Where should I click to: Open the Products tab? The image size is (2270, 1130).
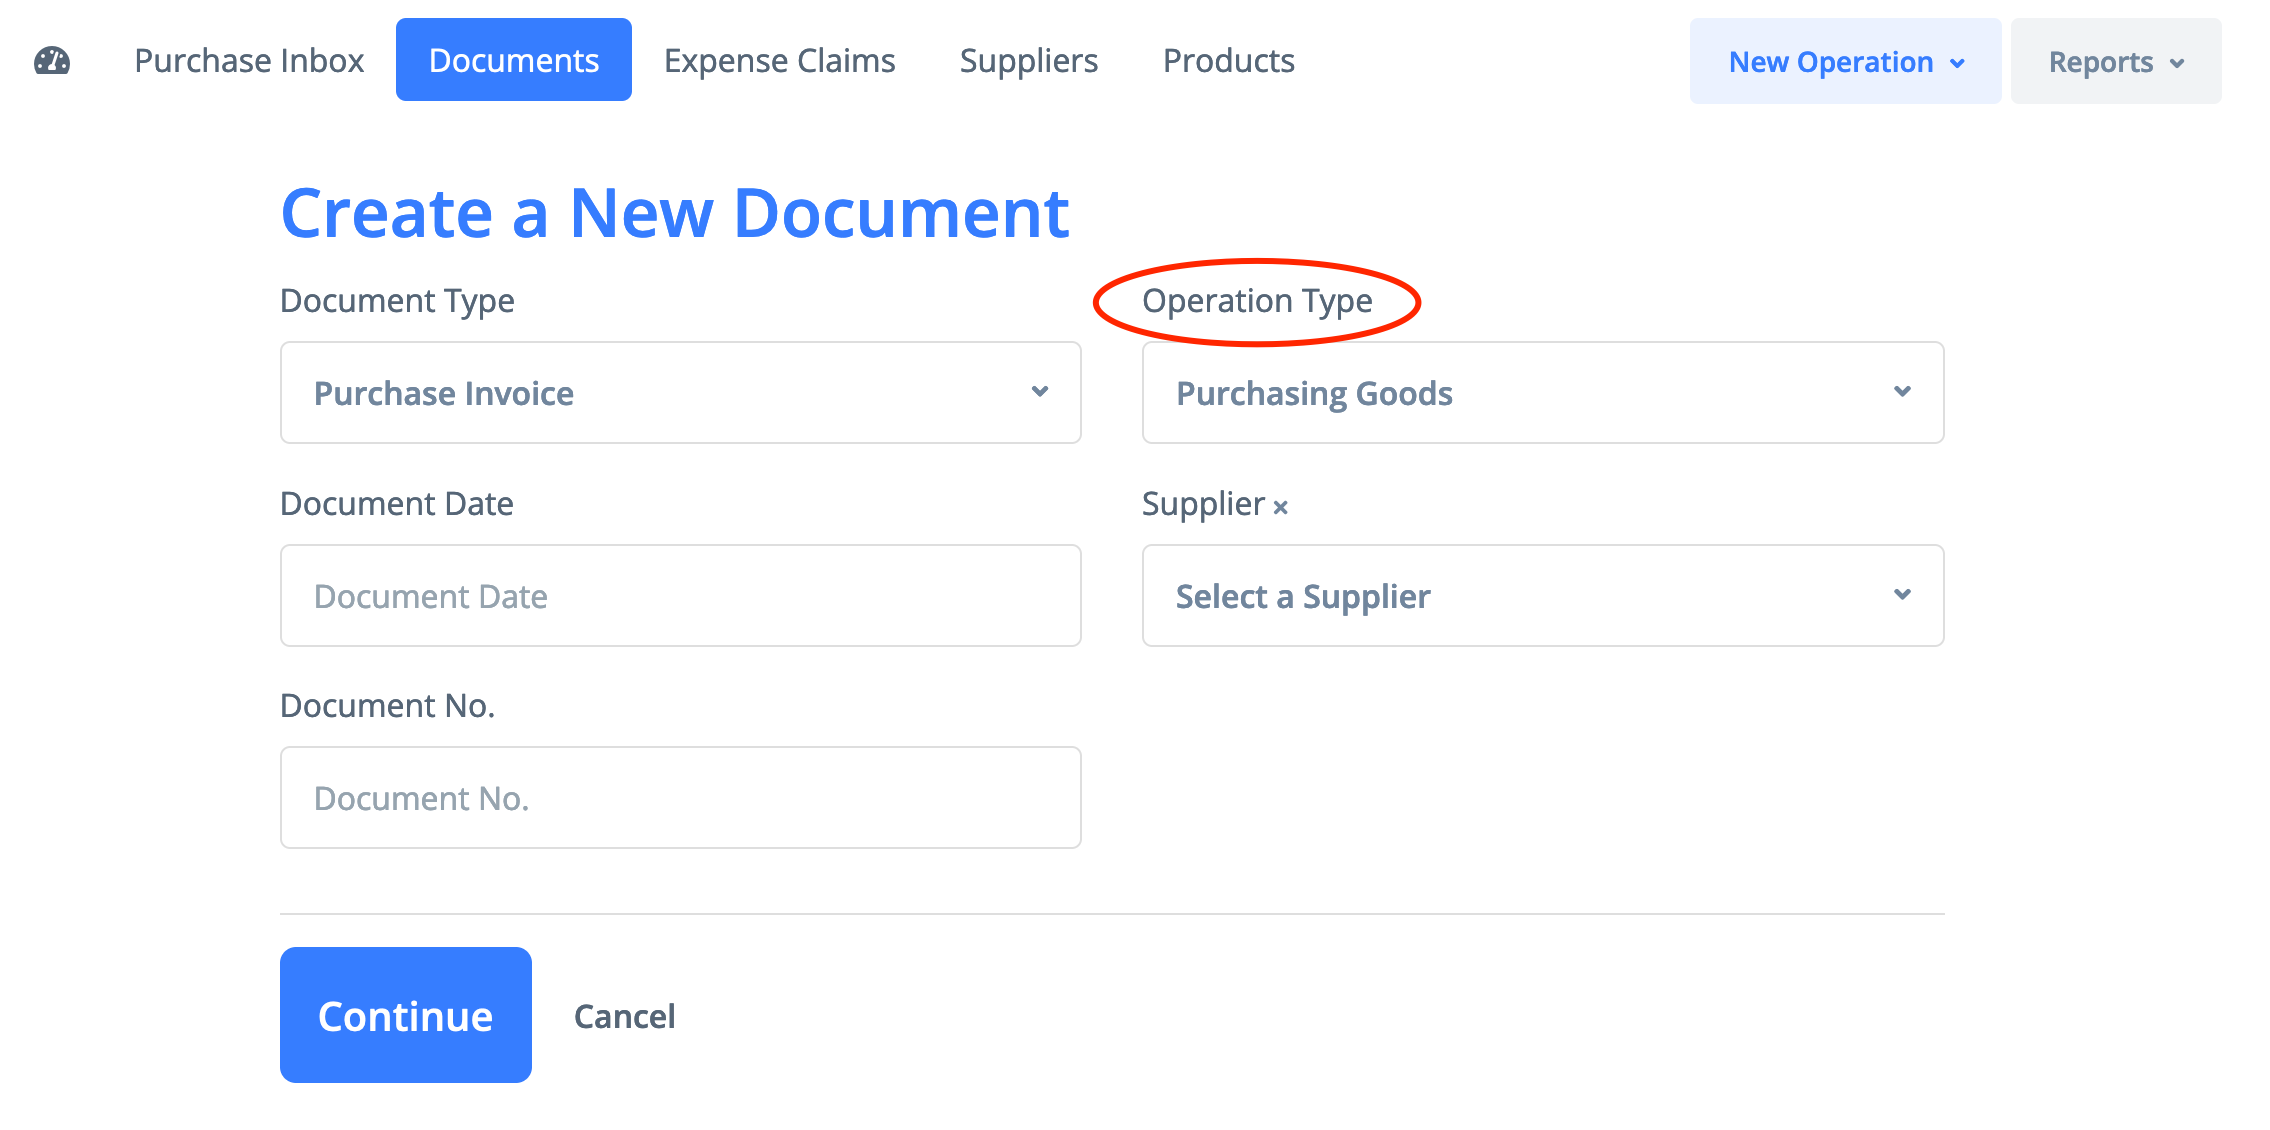coord(1229,61)
